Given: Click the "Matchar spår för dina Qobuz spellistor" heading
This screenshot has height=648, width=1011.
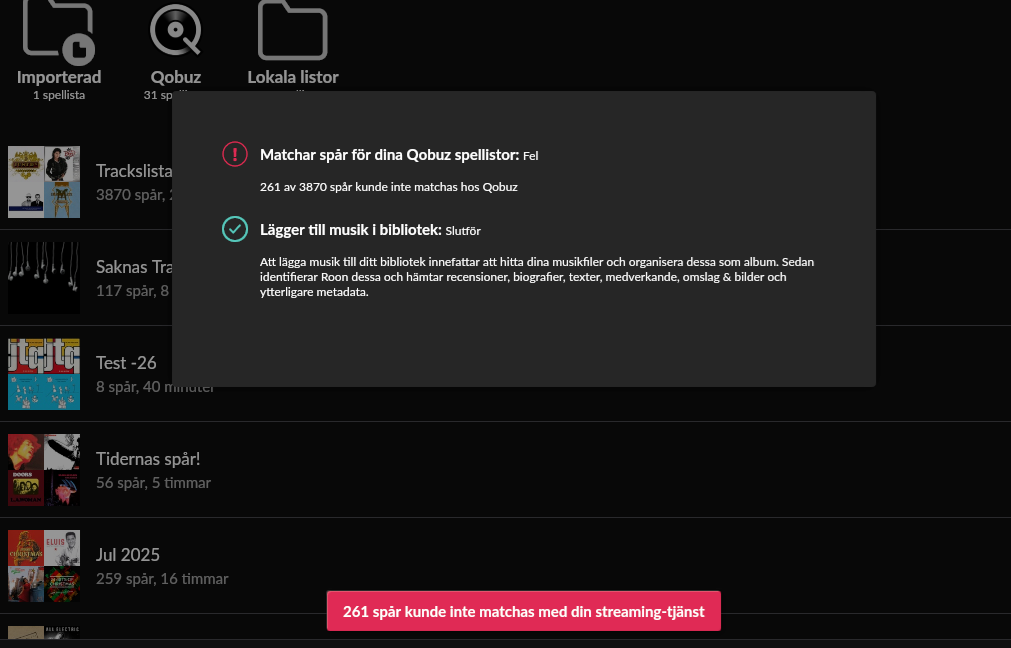Looking at the screenshot, I should [x=389, y=155].
